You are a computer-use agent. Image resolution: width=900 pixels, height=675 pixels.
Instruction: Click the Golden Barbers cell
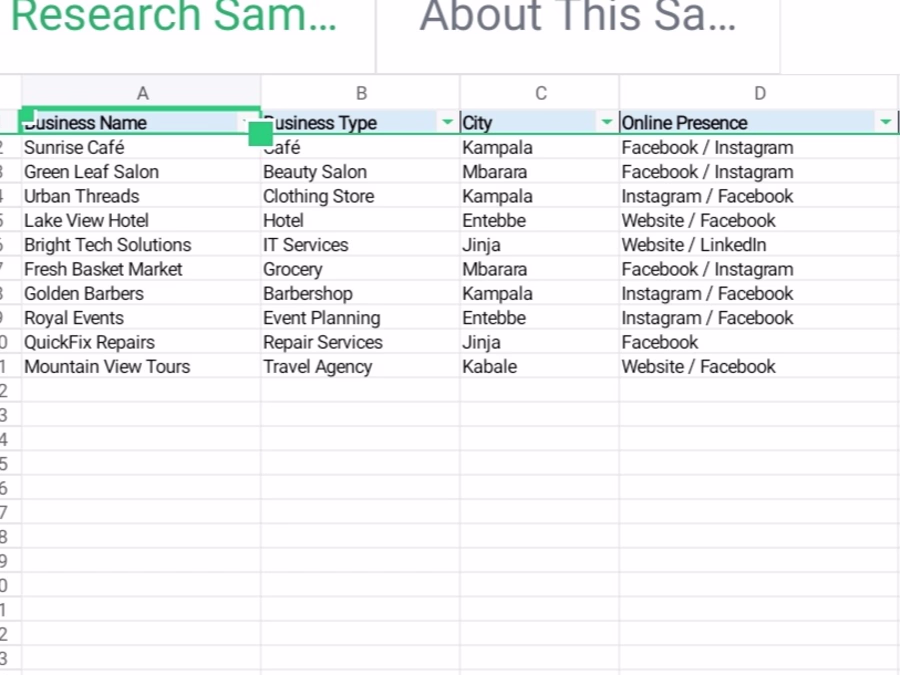click(141, 294)
